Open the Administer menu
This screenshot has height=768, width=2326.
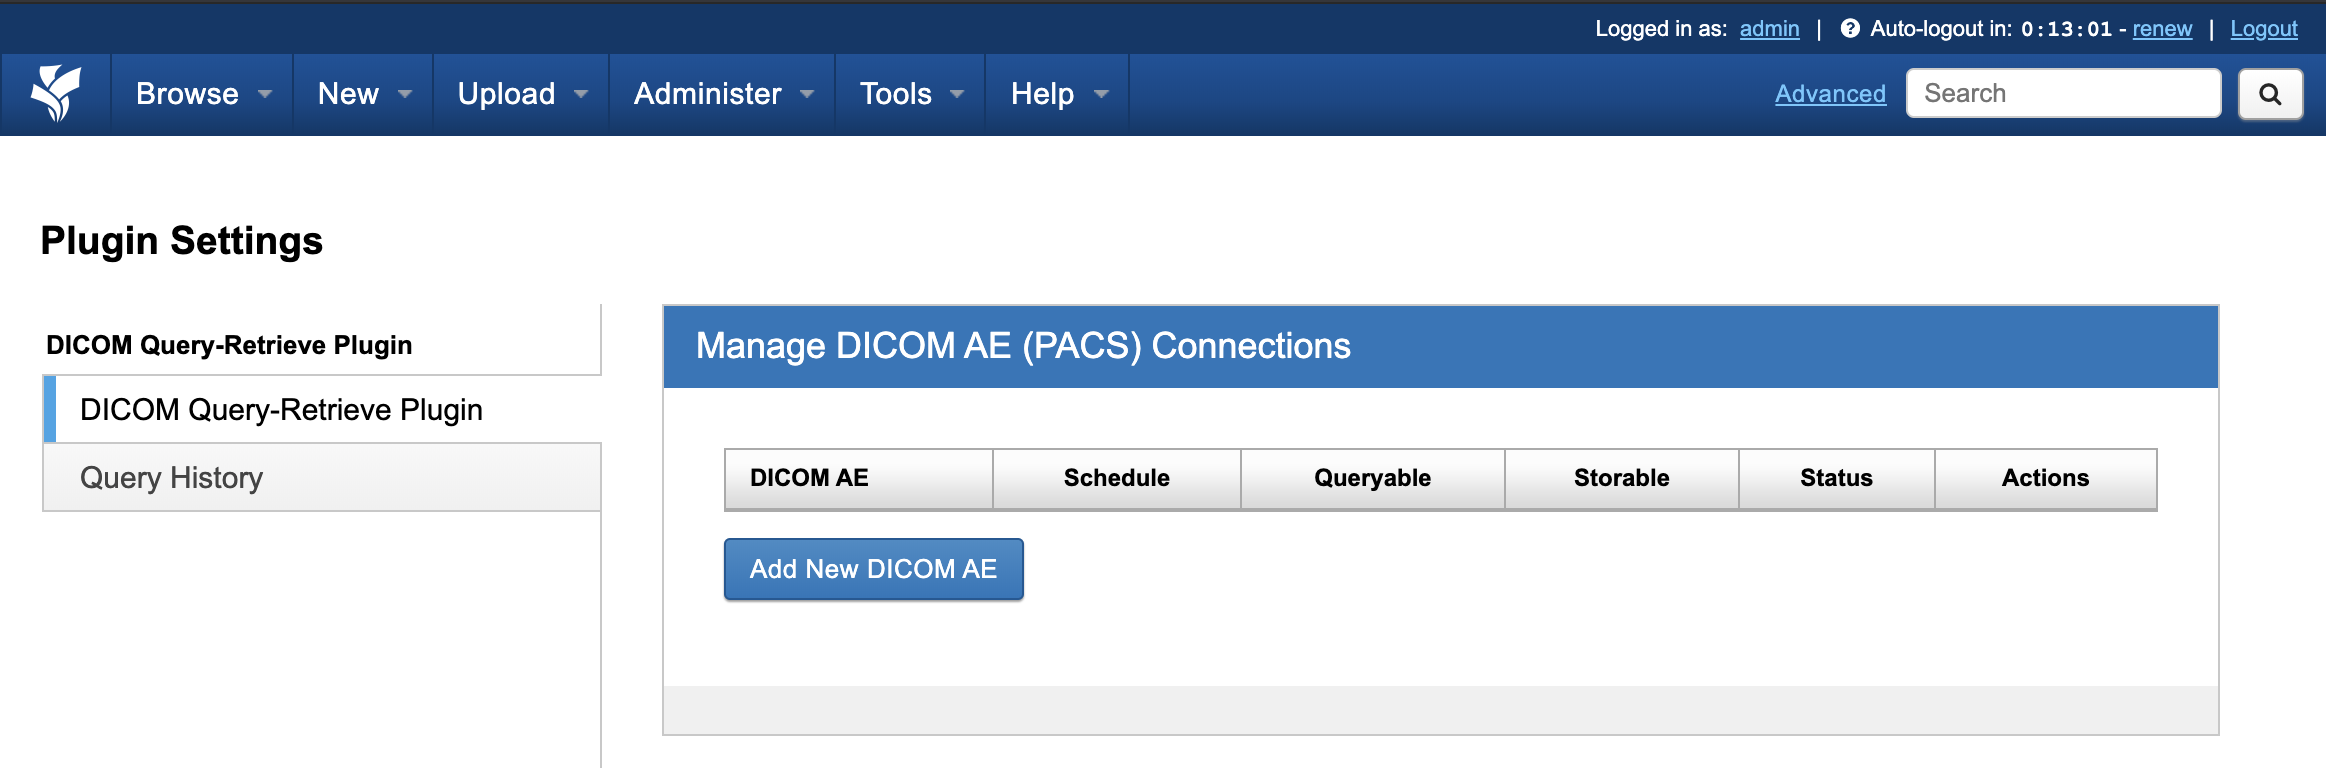722,94
